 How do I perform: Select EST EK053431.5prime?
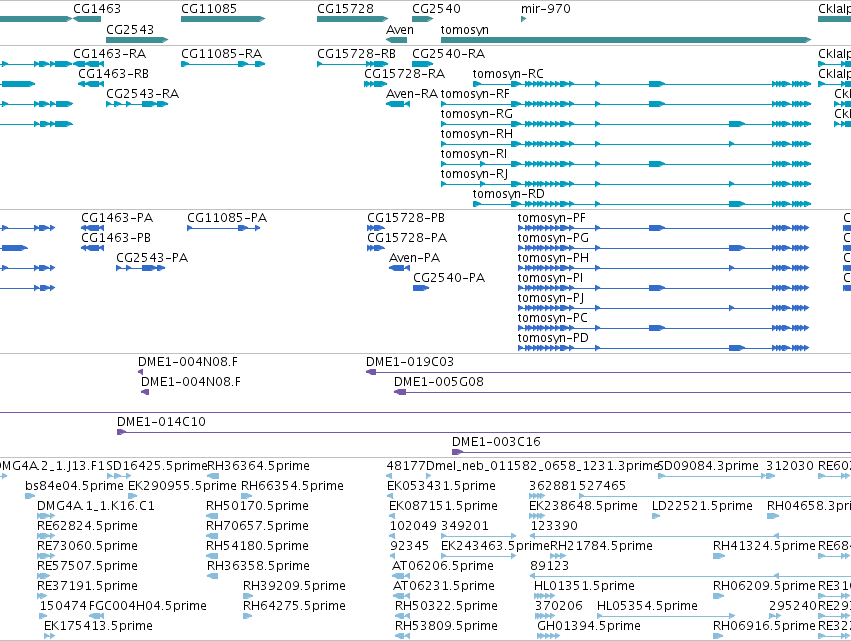point(391,496)
